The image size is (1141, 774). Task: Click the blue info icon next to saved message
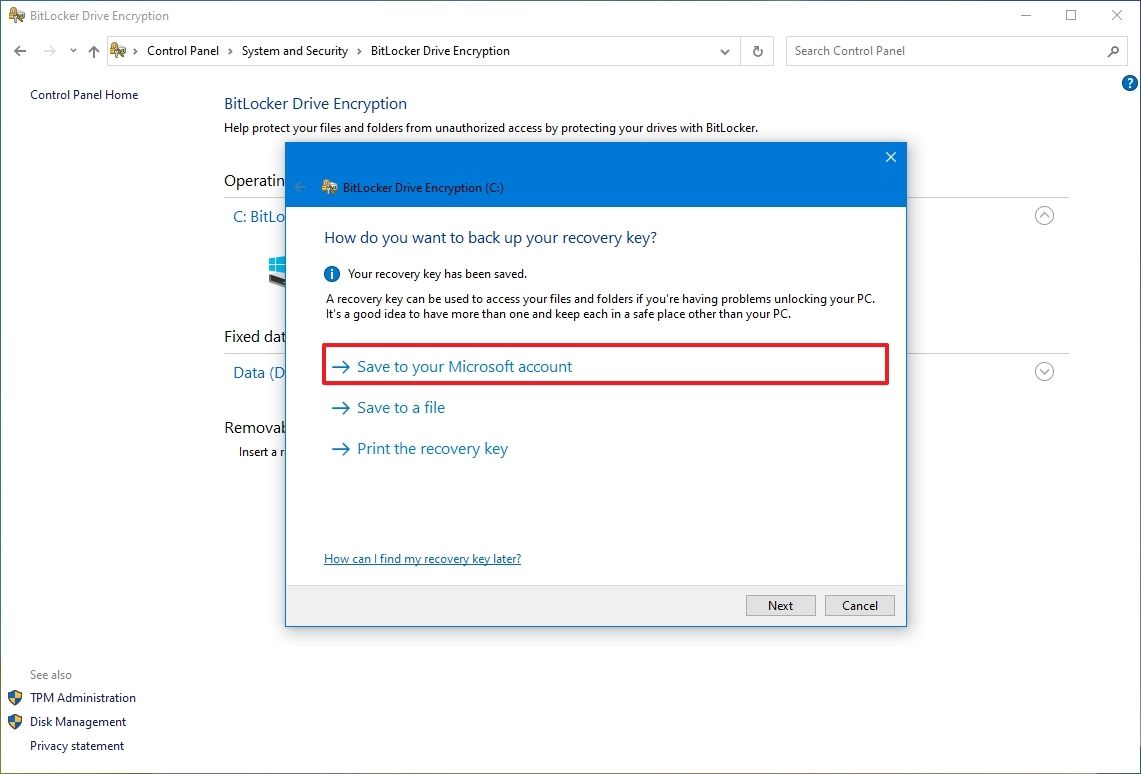coord(331,273)
